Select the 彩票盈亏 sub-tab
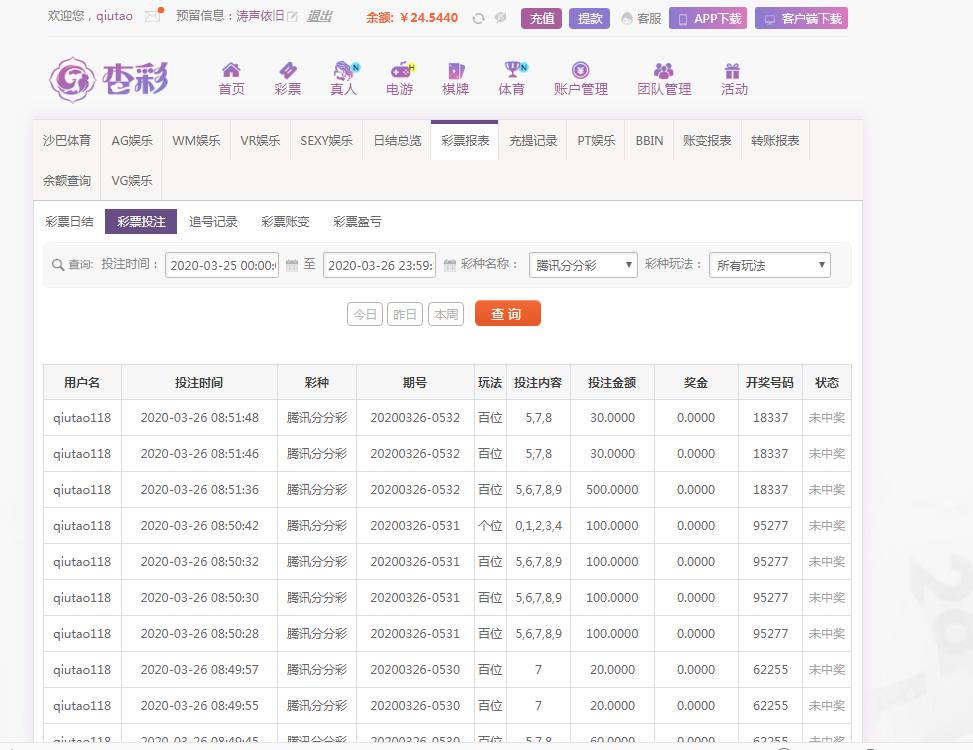This screenshot has width=973, height=750. (357, 222)
